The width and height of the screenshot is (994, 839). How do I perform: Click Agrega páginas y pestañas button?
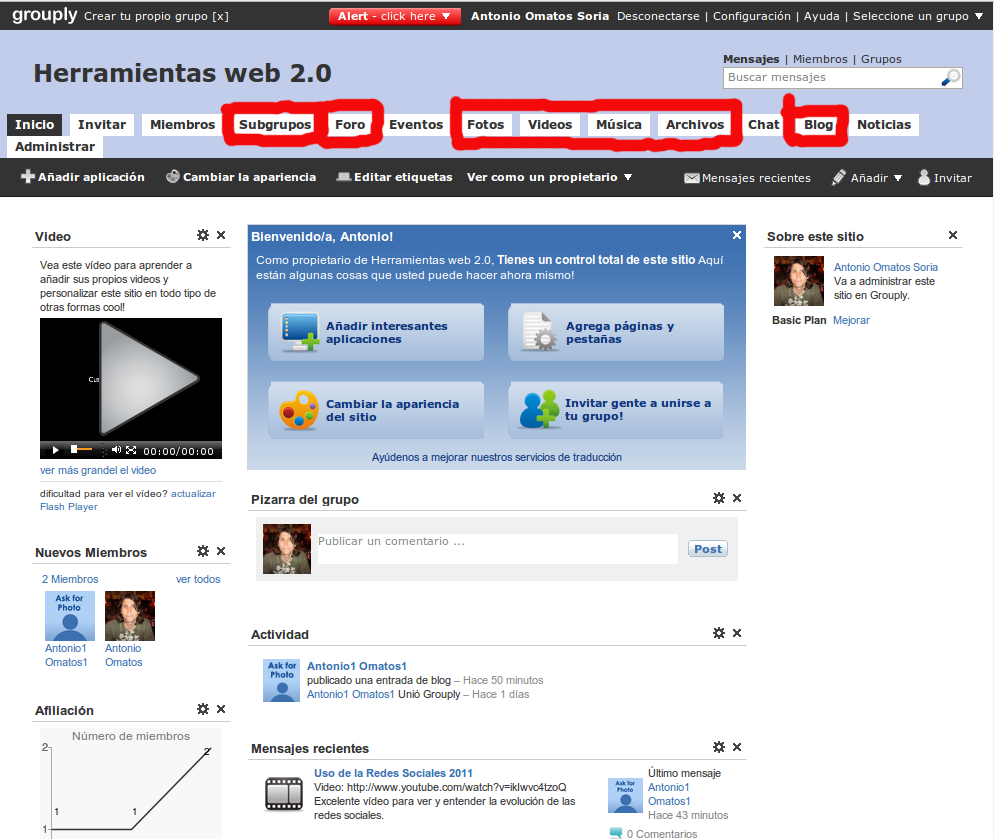coord(616,332)
